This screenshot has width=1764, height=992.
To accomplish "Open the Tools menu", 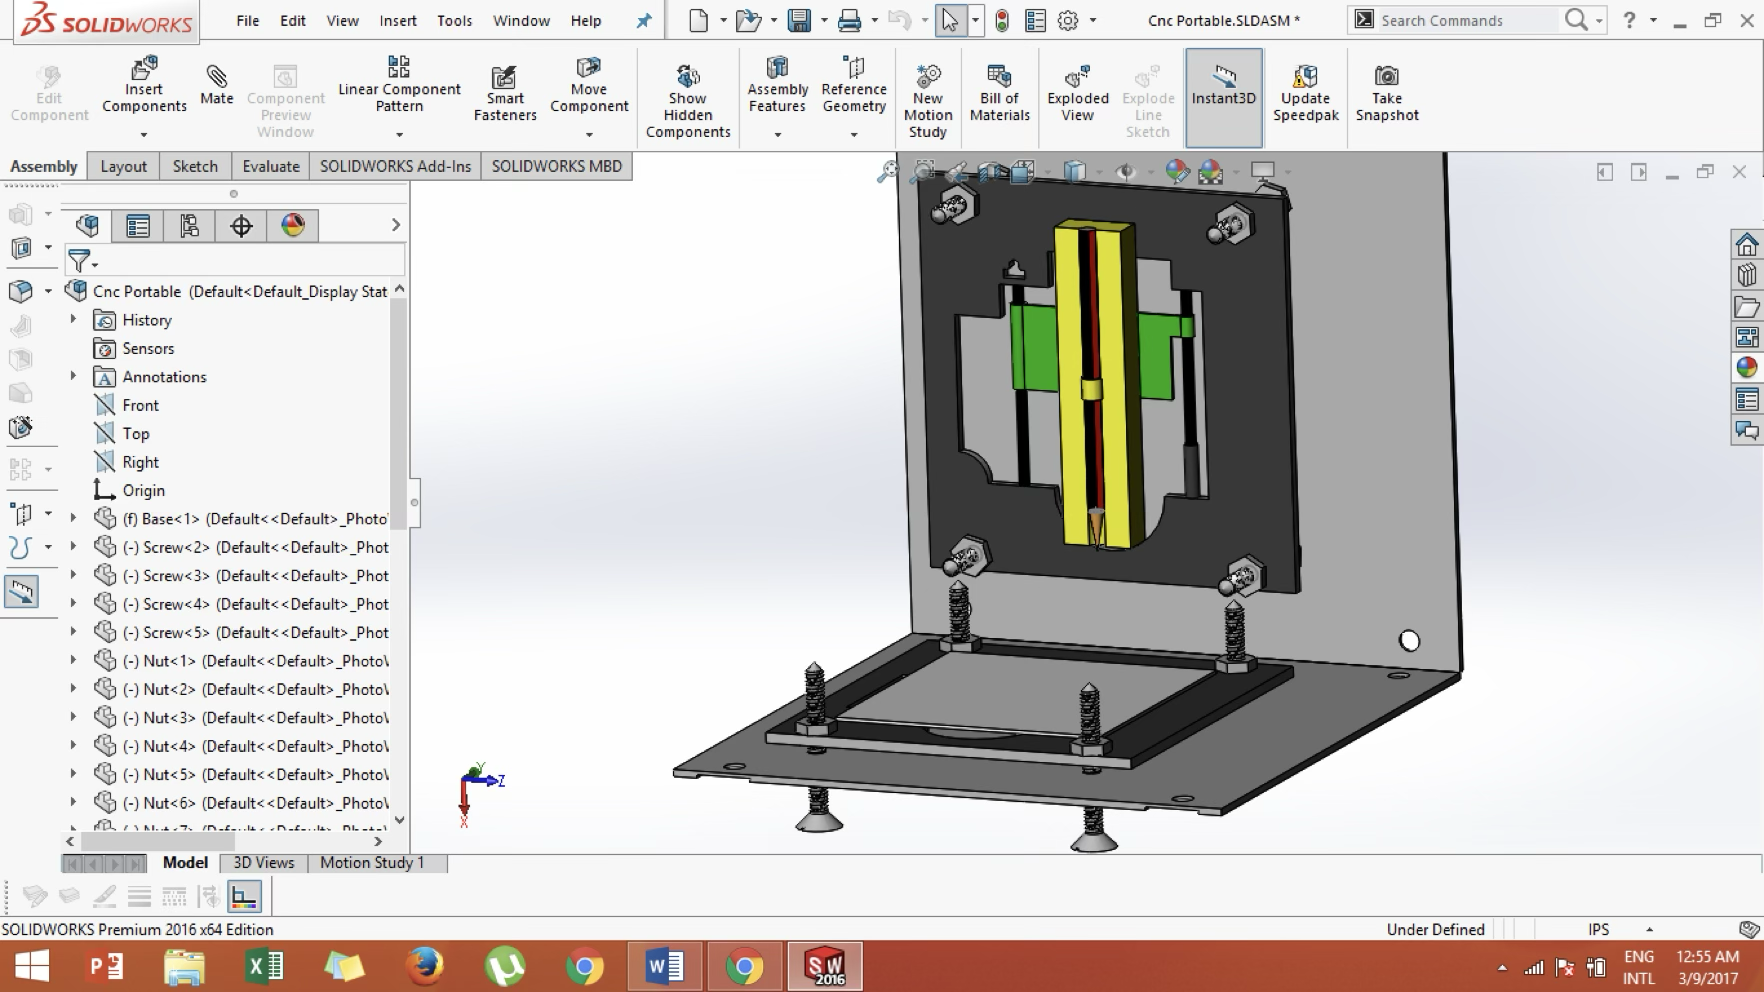I will coord(454,20).
